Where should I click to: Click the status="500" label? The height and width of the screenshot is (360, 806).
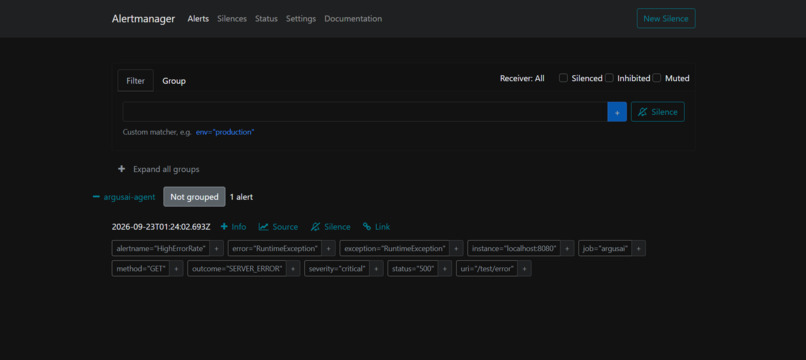point(413,268)
